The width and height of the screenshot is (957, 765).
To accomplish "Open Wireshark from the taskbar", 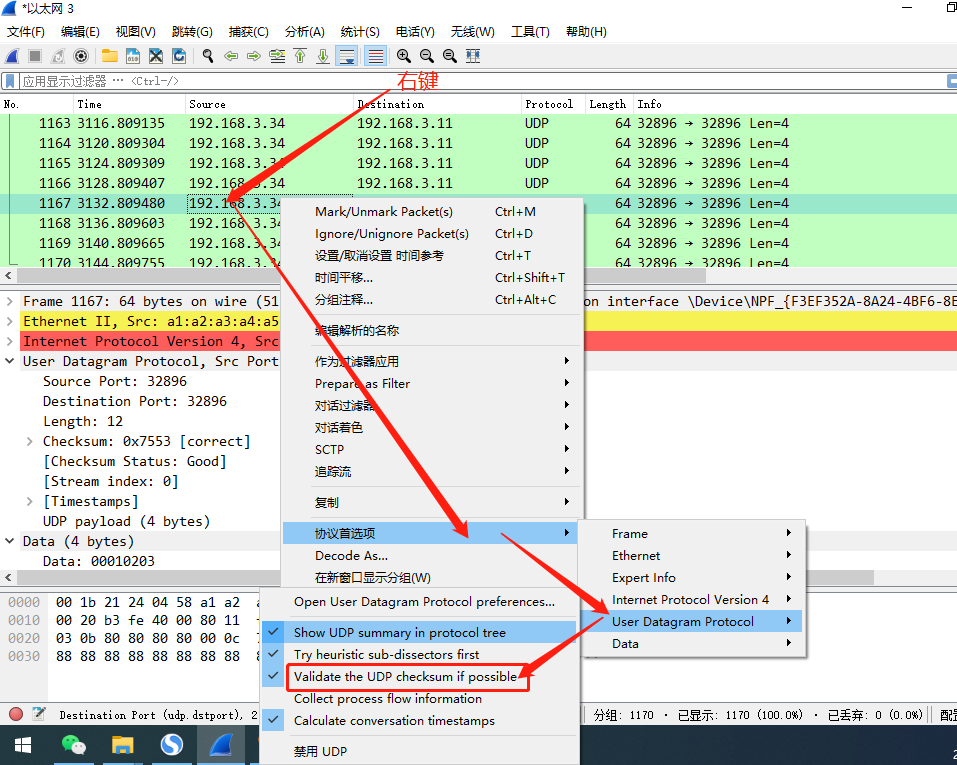I will tap(219, 745).
